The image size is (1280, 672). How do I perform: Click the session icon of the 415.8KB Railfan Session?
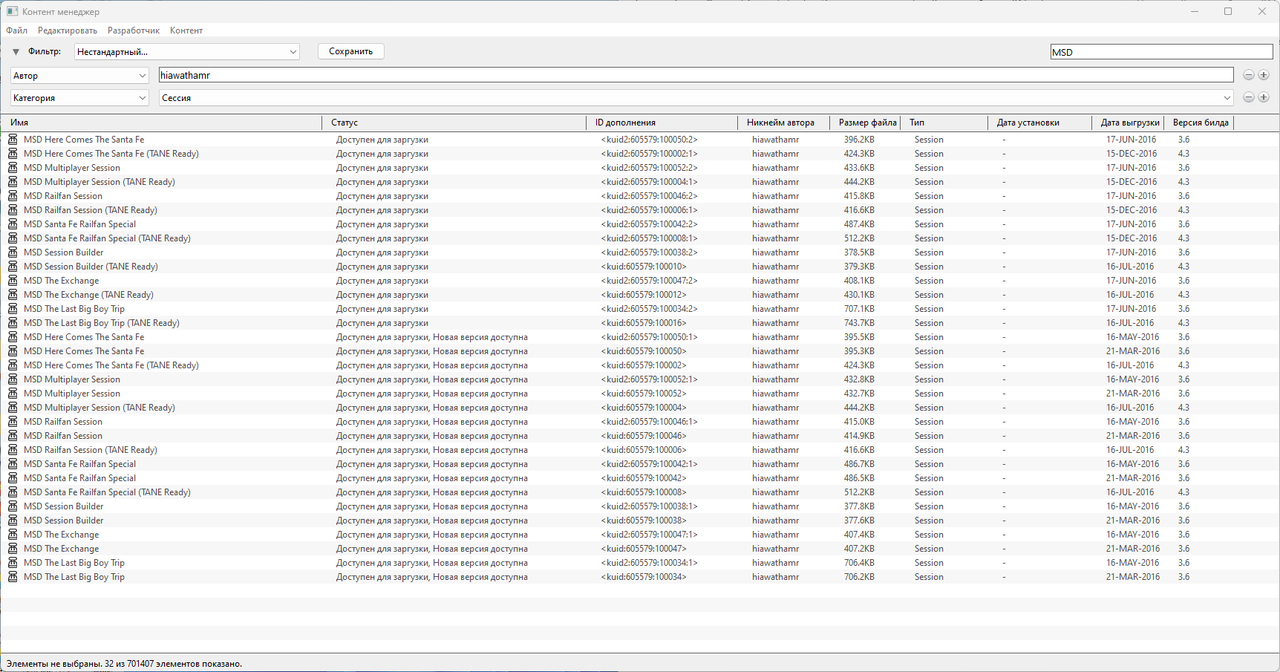[14, 196]
